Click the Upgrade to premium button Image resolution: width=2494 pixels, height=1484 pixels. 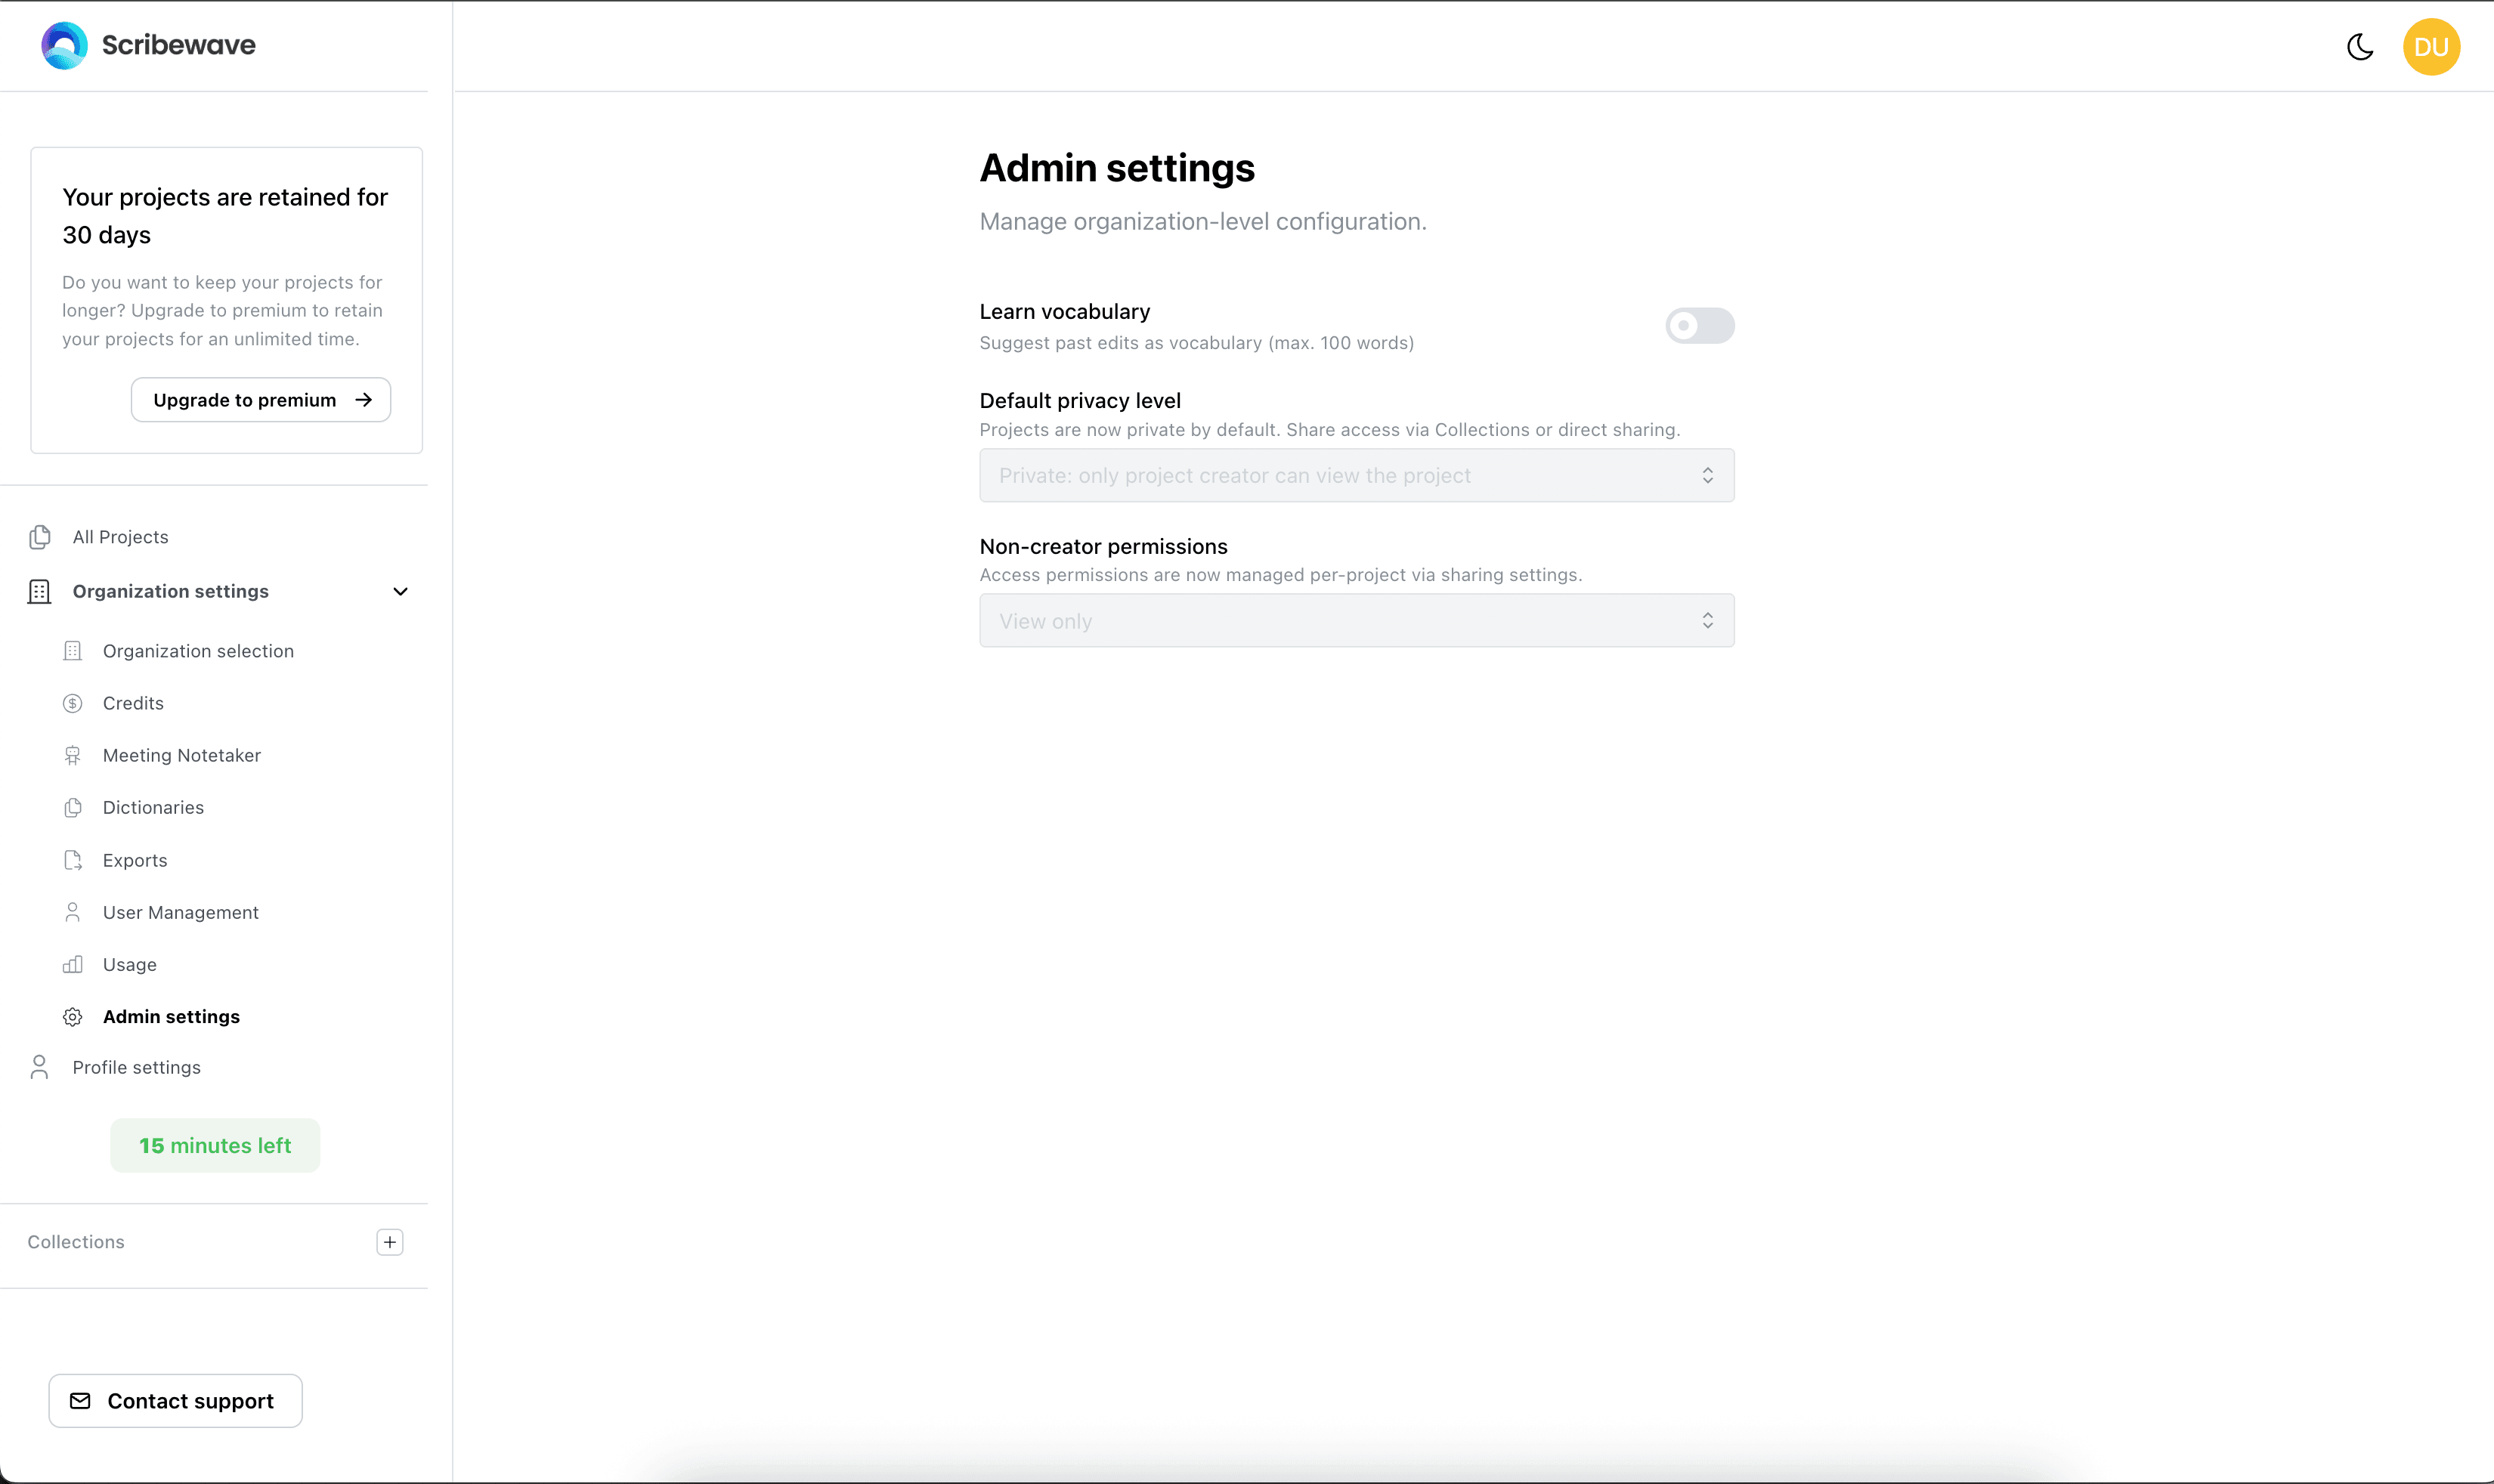pos(260,399)
